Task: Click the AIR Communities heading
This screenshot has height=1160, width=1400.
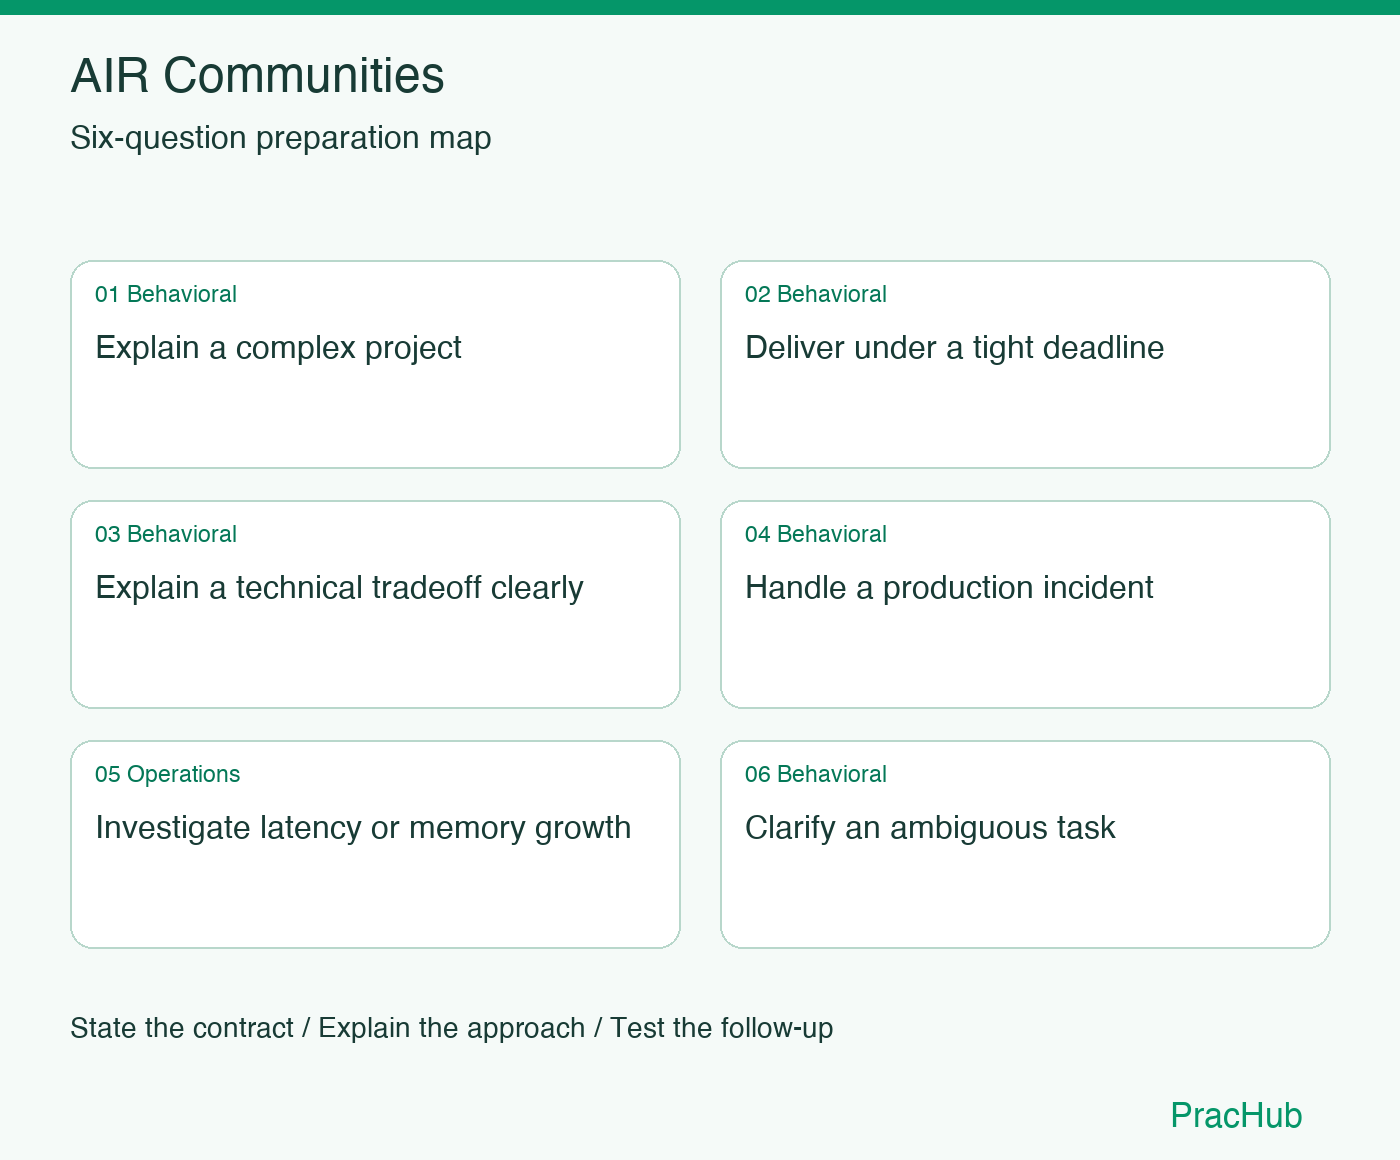Action: (x=257, y=75)
